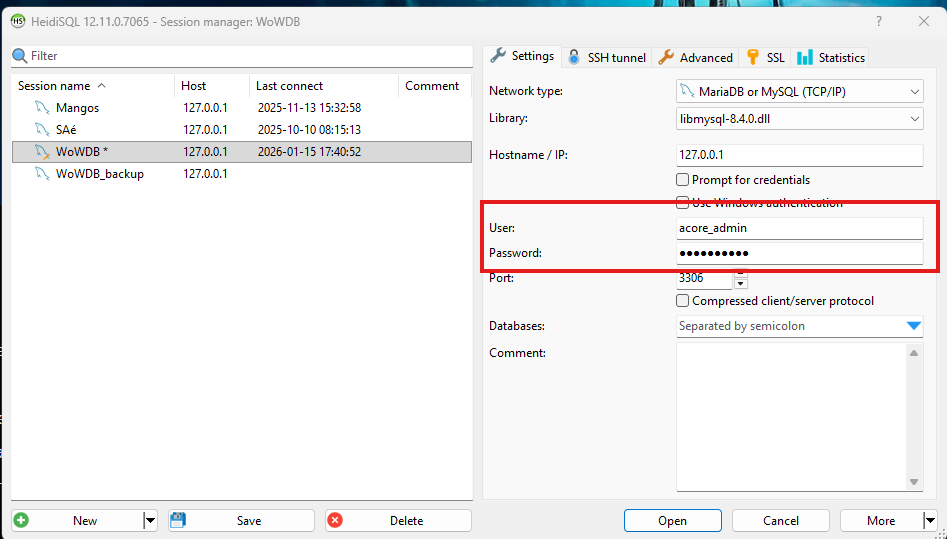
Task: Click the Comment box scroll up arrow
Action: point(914,352)
